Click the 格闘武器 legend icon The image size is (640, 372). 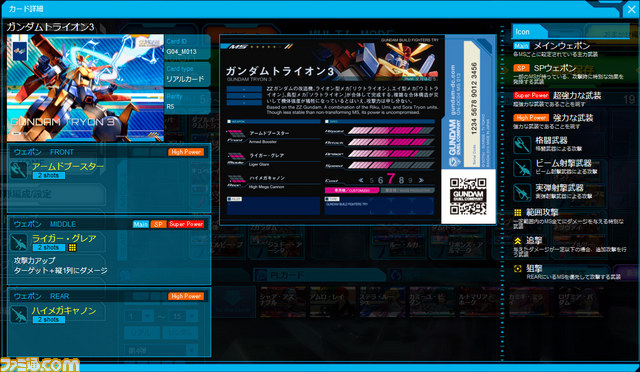point(522,145)
